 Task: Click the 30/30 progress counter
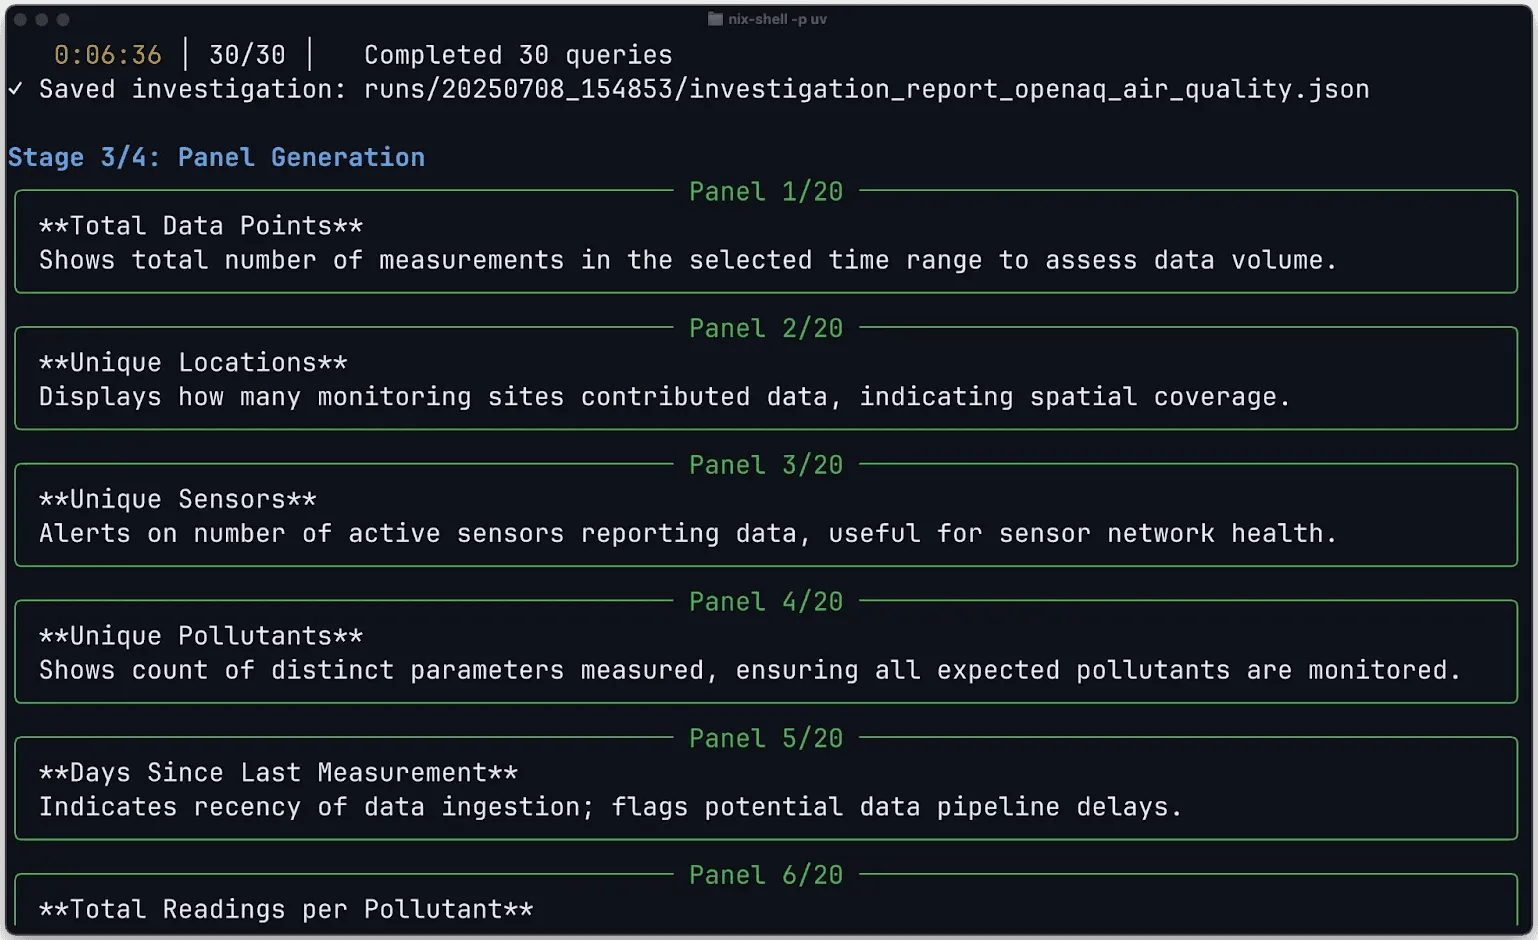click(x=247, y=55)
